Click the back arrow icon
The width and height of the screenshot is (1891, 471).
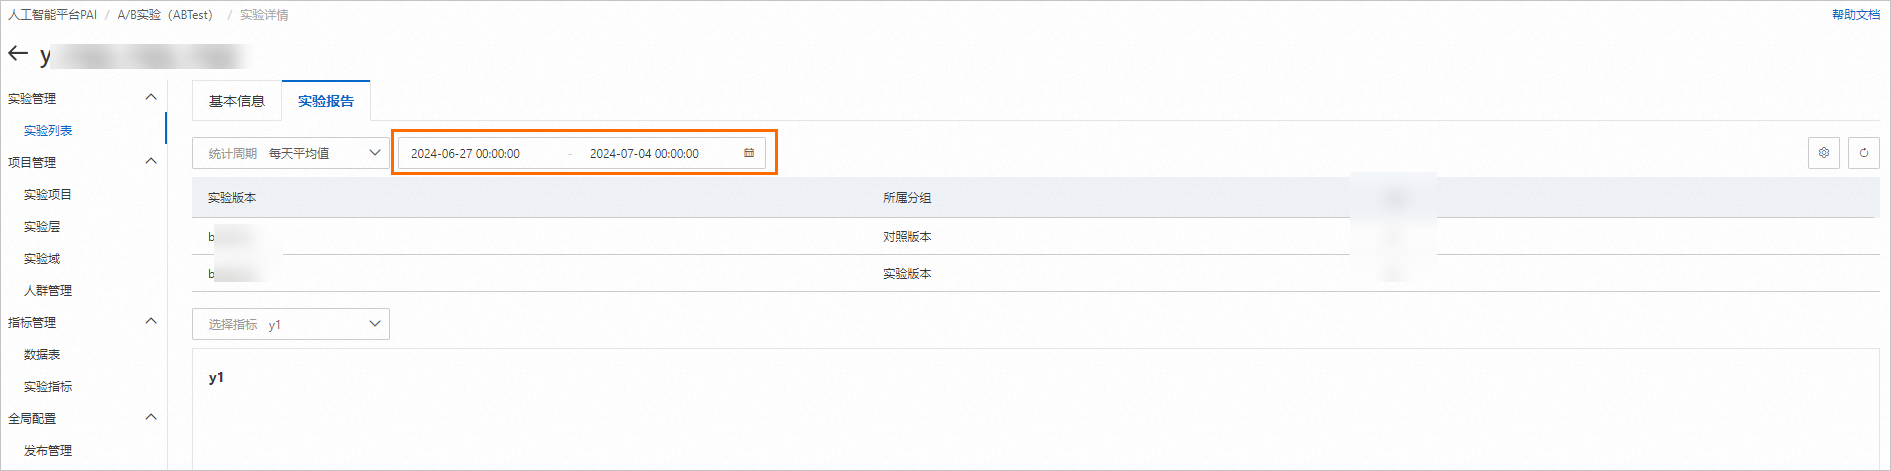(18, 54)
